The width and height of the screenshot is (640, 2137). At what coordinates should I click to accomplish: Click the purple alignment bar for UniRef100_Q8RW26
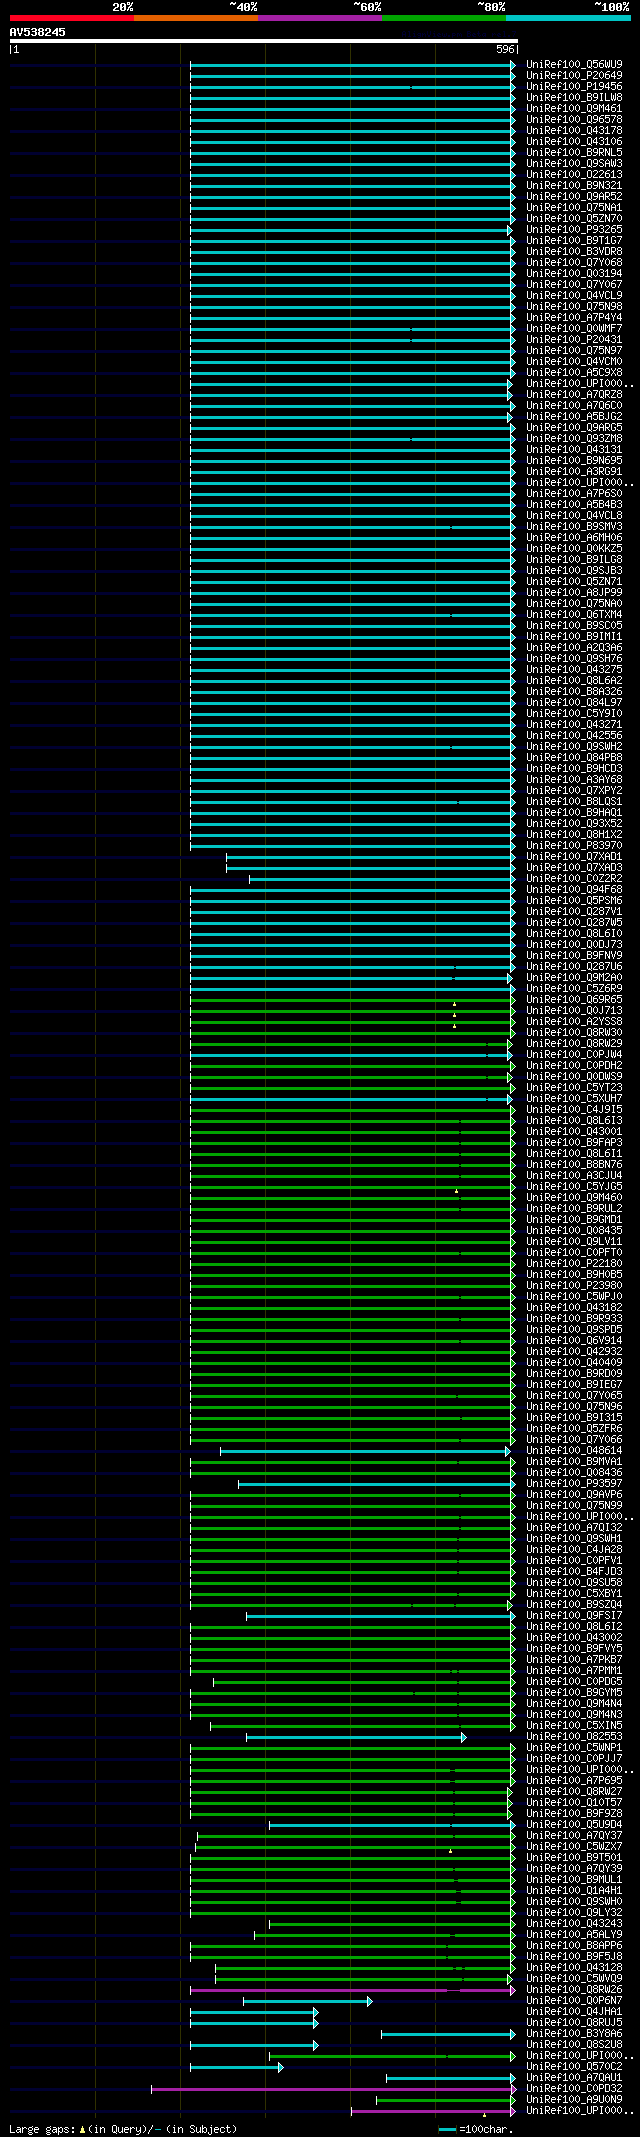[x=353, y=1990]
